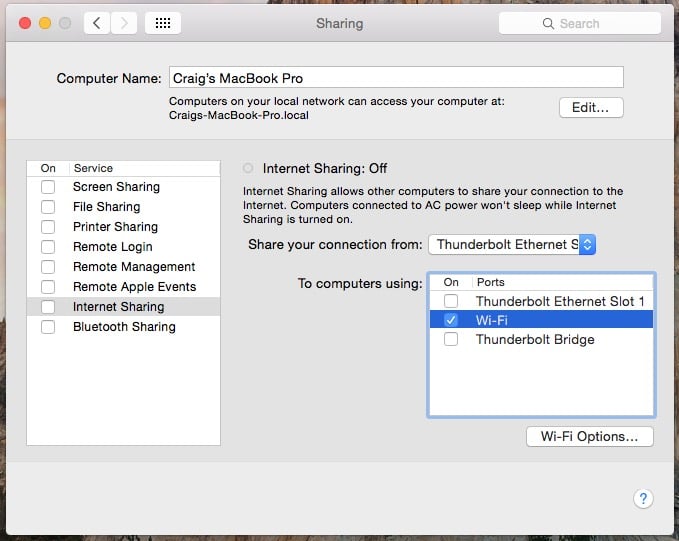
Task: Click the Internet Sharing: Off status indicator
Action: point(248,168)
